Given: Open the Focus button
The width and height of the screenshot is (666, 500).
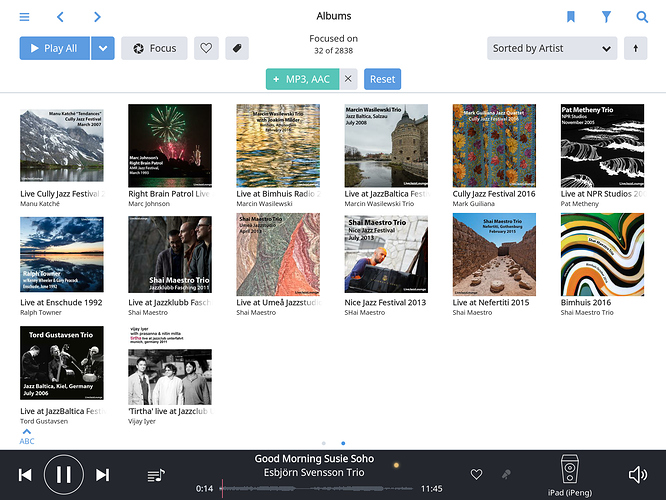Looking at the screenshot, I should pyautogui.click(x=154, y=48).
